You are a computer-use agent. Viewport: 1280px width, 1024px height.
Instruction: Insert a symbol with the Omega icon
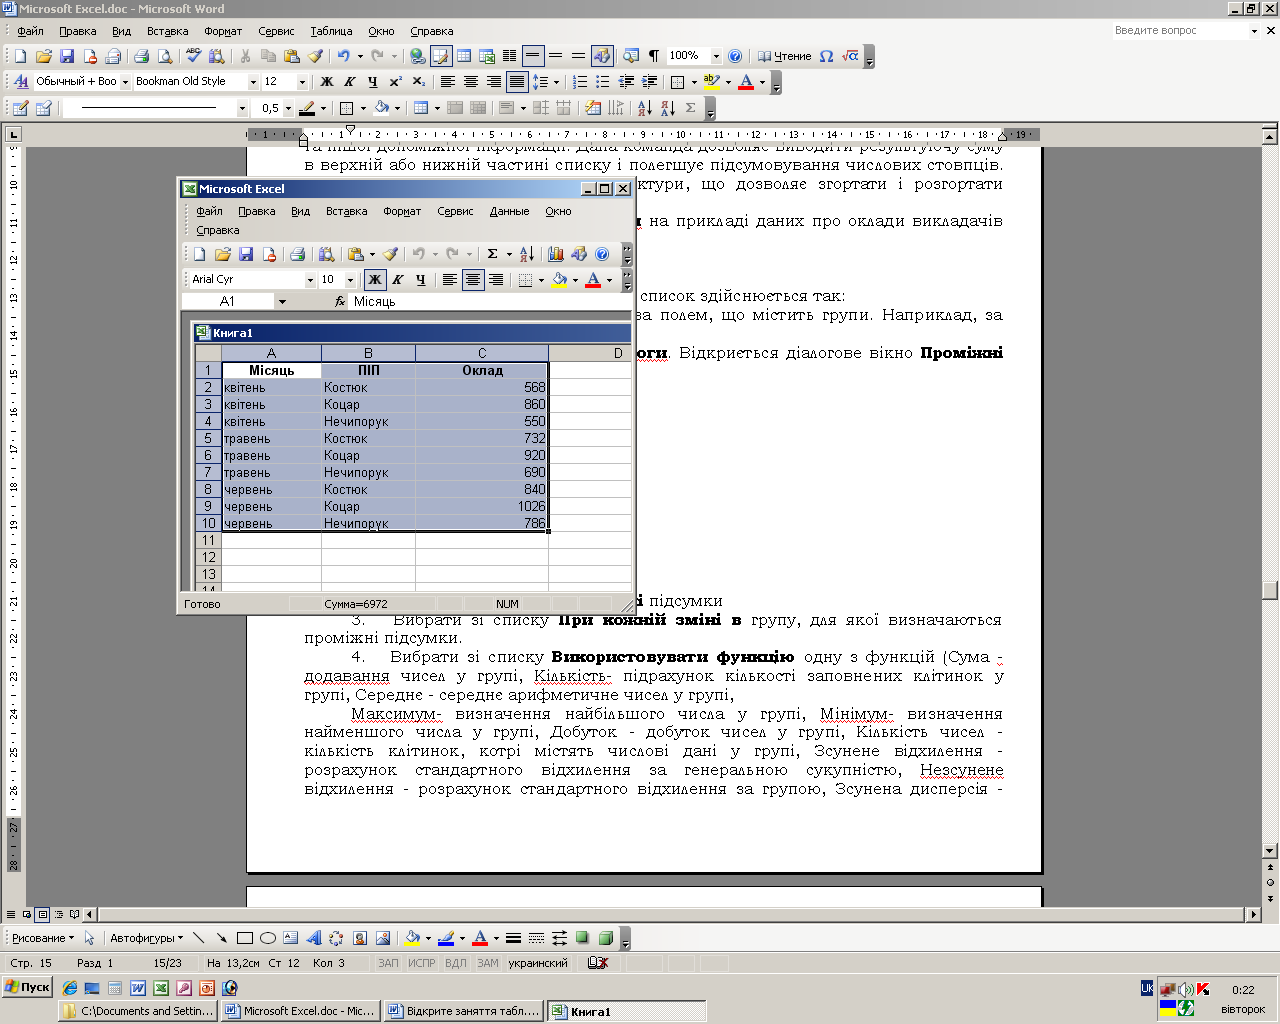pyautogui.click(x=826, y=56)
